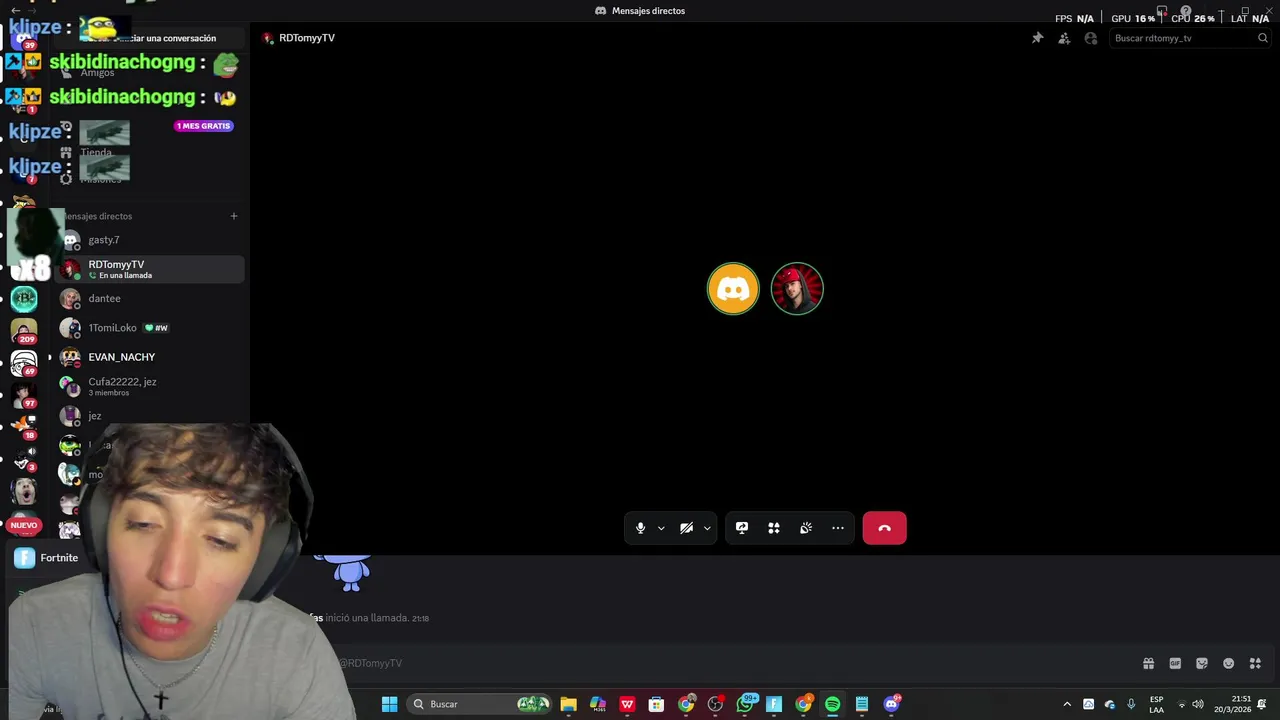Open the camera options dropdown arrow
The width and height of the screenshot is (1280, 720).
point(707,528)
